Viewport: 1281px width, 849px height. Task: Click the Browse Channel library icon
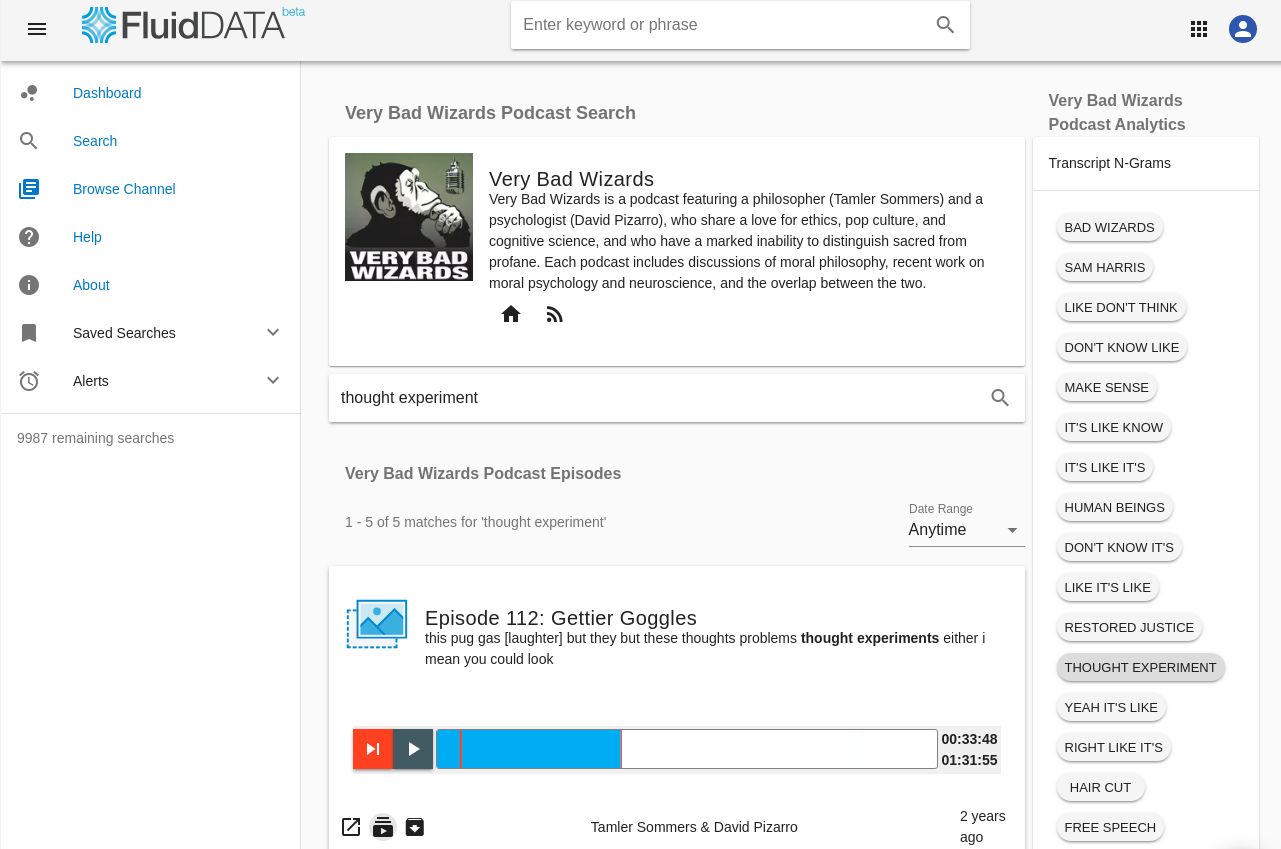(29, 189)
